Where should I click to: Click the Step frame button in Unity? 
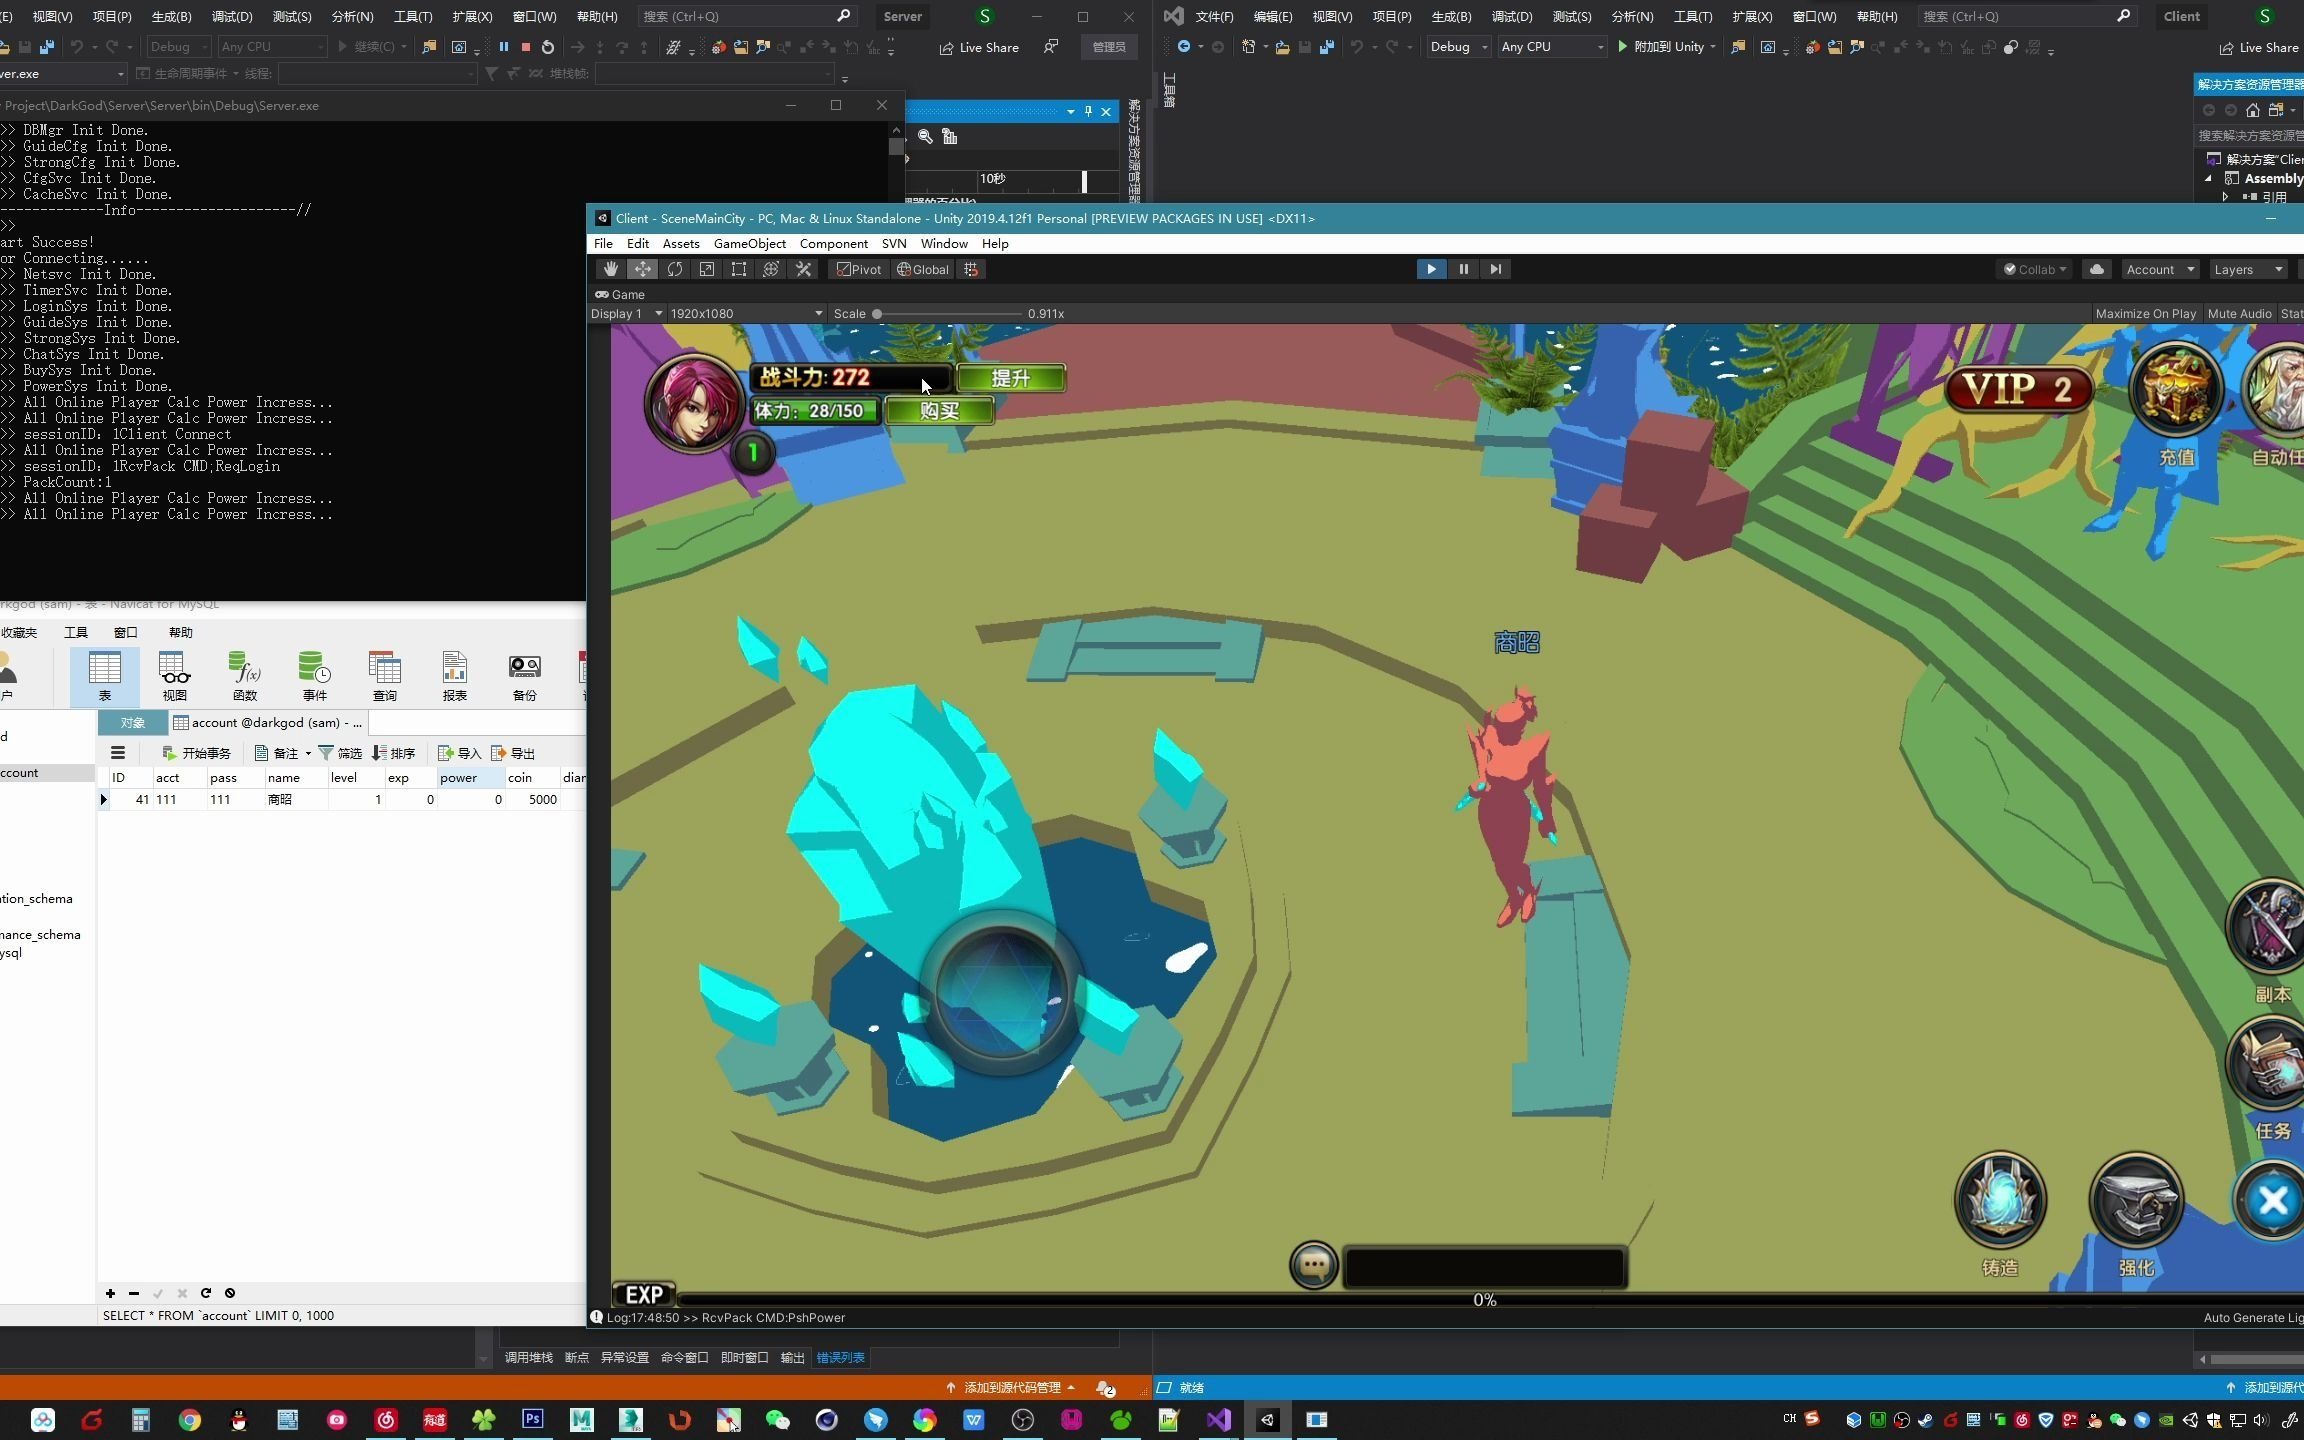coord(1495,269)
